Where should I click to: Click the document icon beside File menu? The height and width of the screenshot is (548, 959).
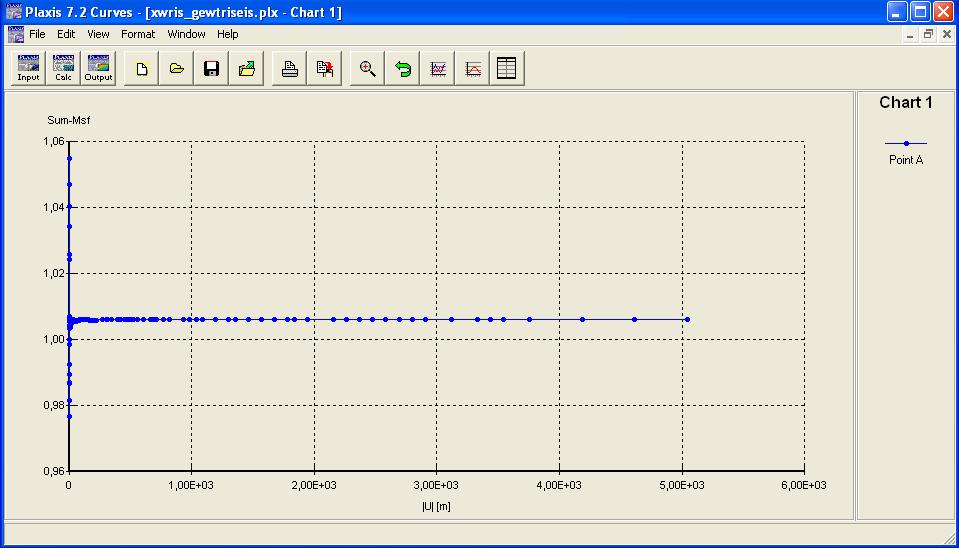tap(14, 34)
